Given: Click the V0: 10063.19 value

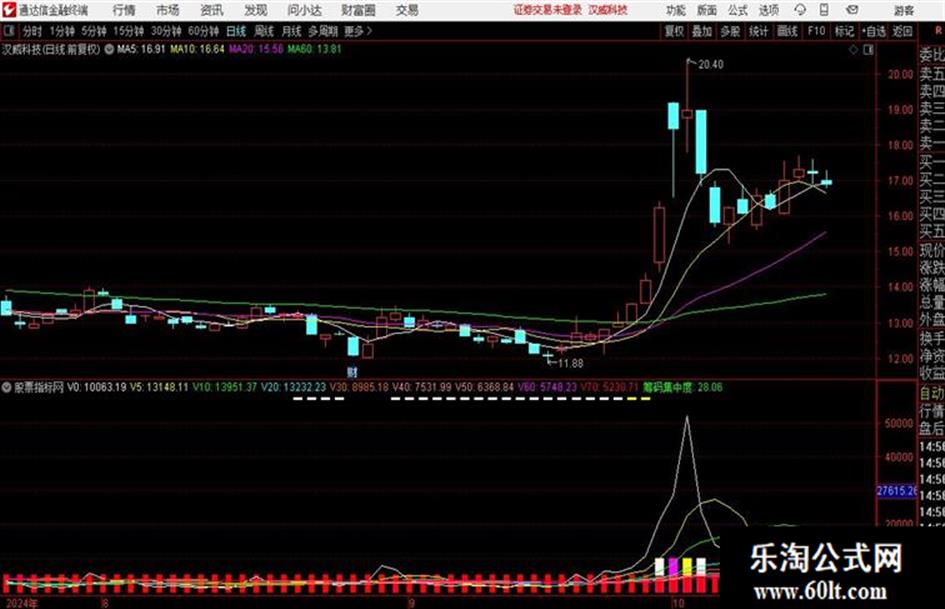Looking at the screenshot, I should point(96,387).
